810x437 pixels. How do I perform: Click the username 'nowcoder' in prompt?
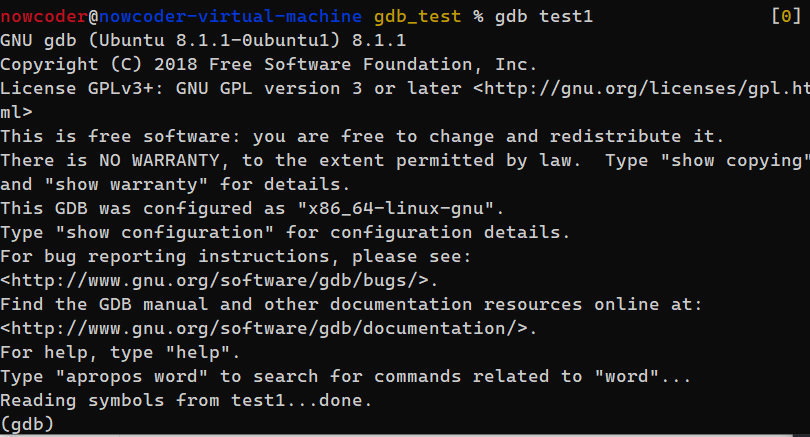point(44,17)
